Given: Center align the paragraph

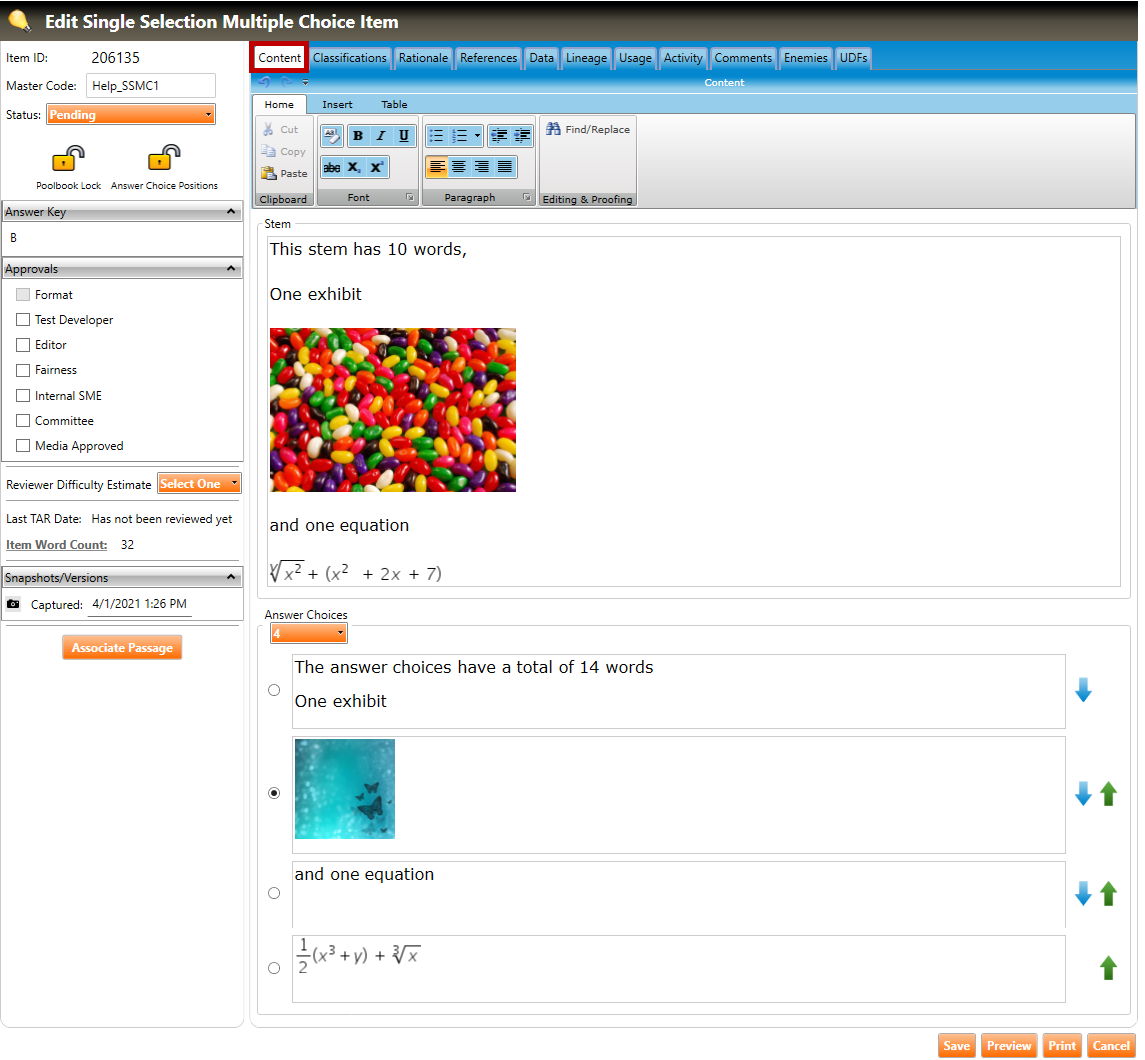Looking at the screenshot, I should click(x=459, y=167).
